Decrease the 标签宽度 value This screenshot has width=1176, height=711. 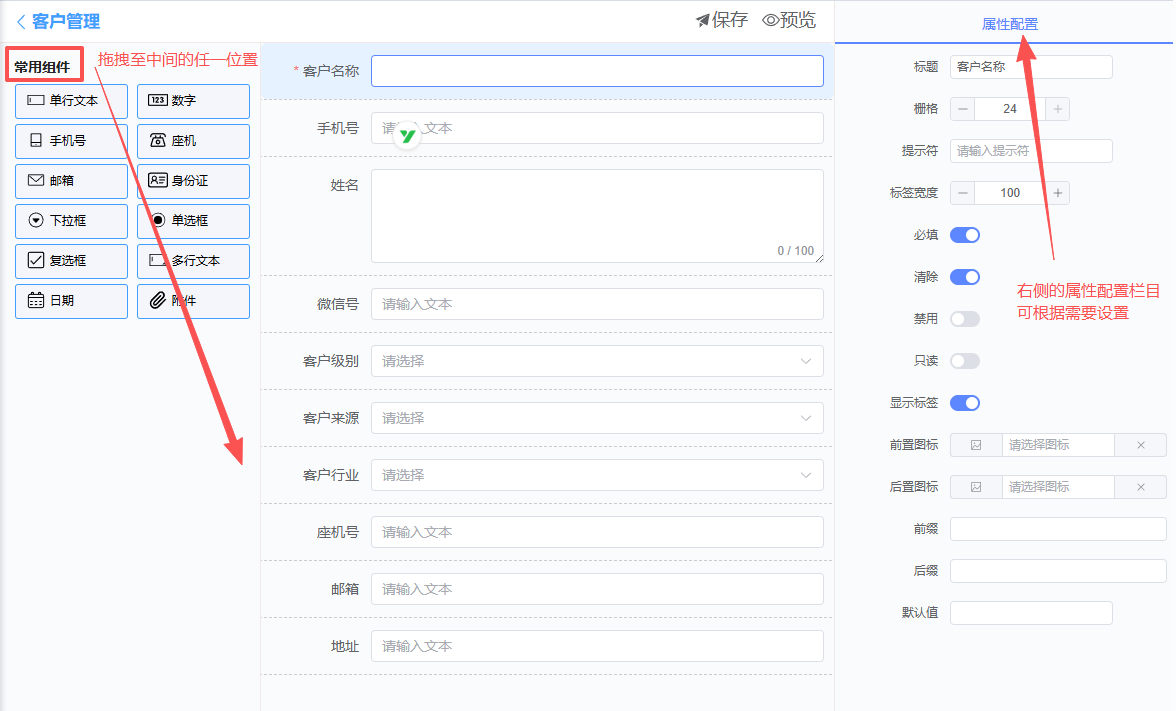point(963,193)
